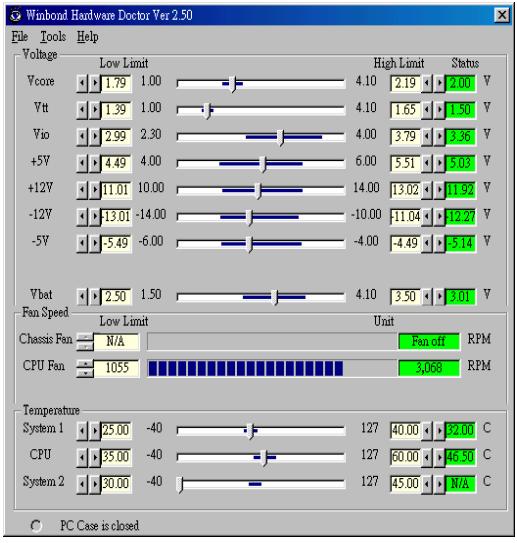Click the Vcore low limit field 1.79
The width and height of the screenshot is (517, 543).
(x=116, y=83)
